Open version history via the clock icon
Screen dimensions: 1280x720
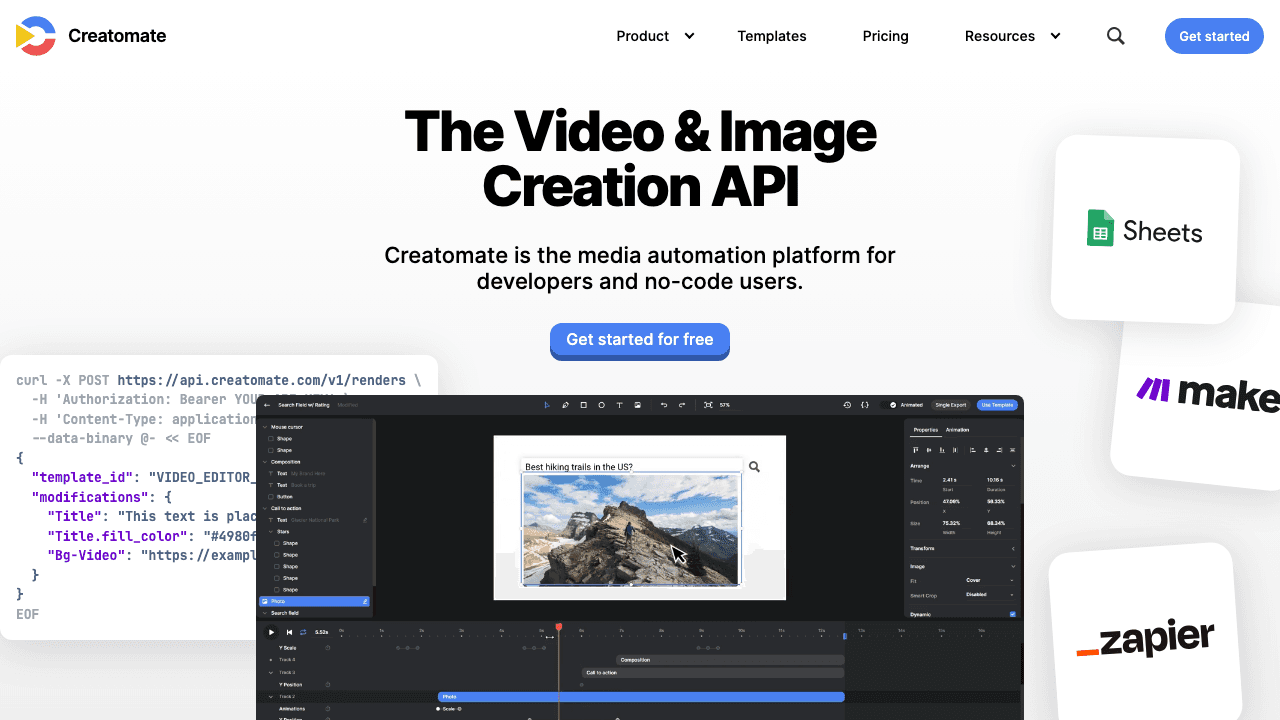(847, 405)
